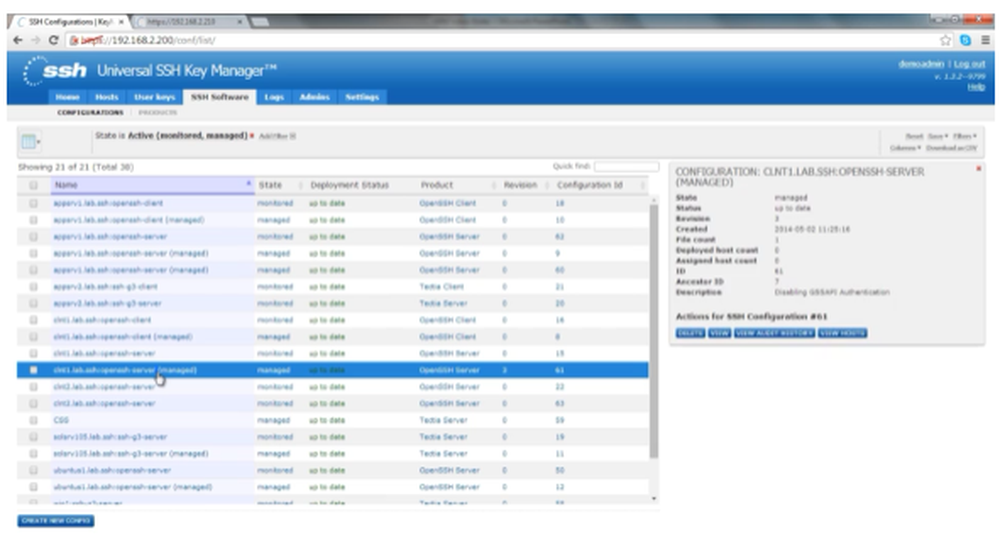Image resolution: width=1000 pixels, height=538 pixels.
Task: Tick the checkbox for the CSG row
Action: coord(33,420)
